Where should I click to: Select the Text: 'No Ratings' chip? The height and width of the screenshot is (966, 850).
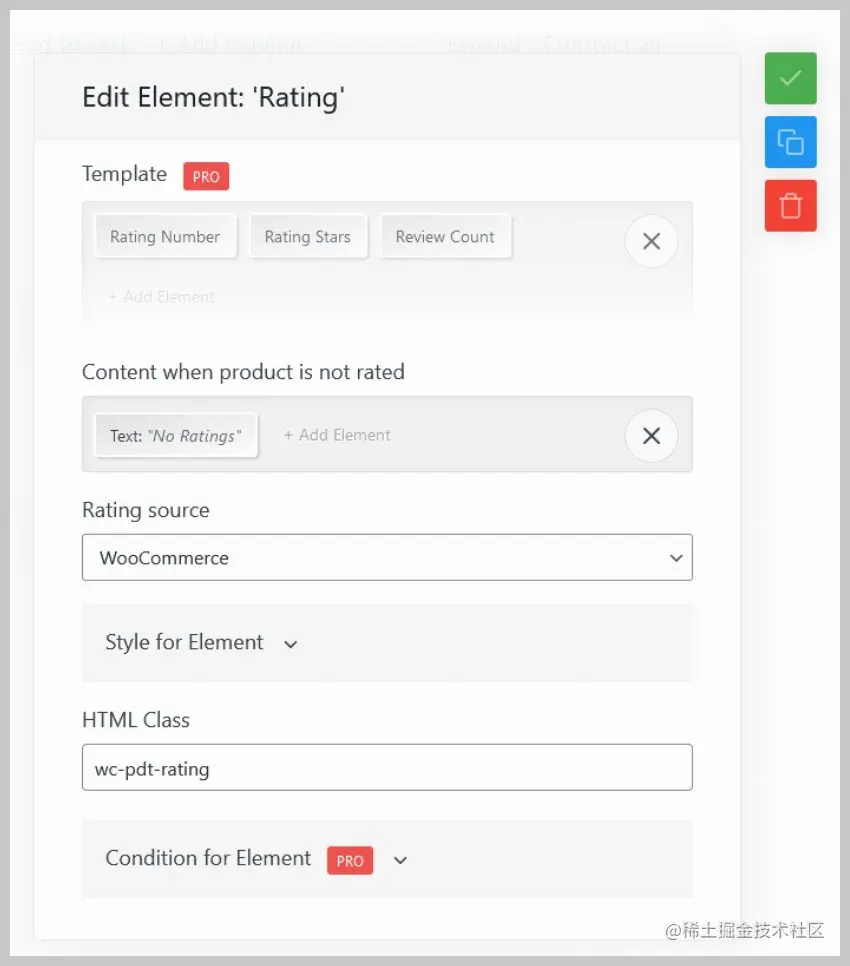[176, 434]
